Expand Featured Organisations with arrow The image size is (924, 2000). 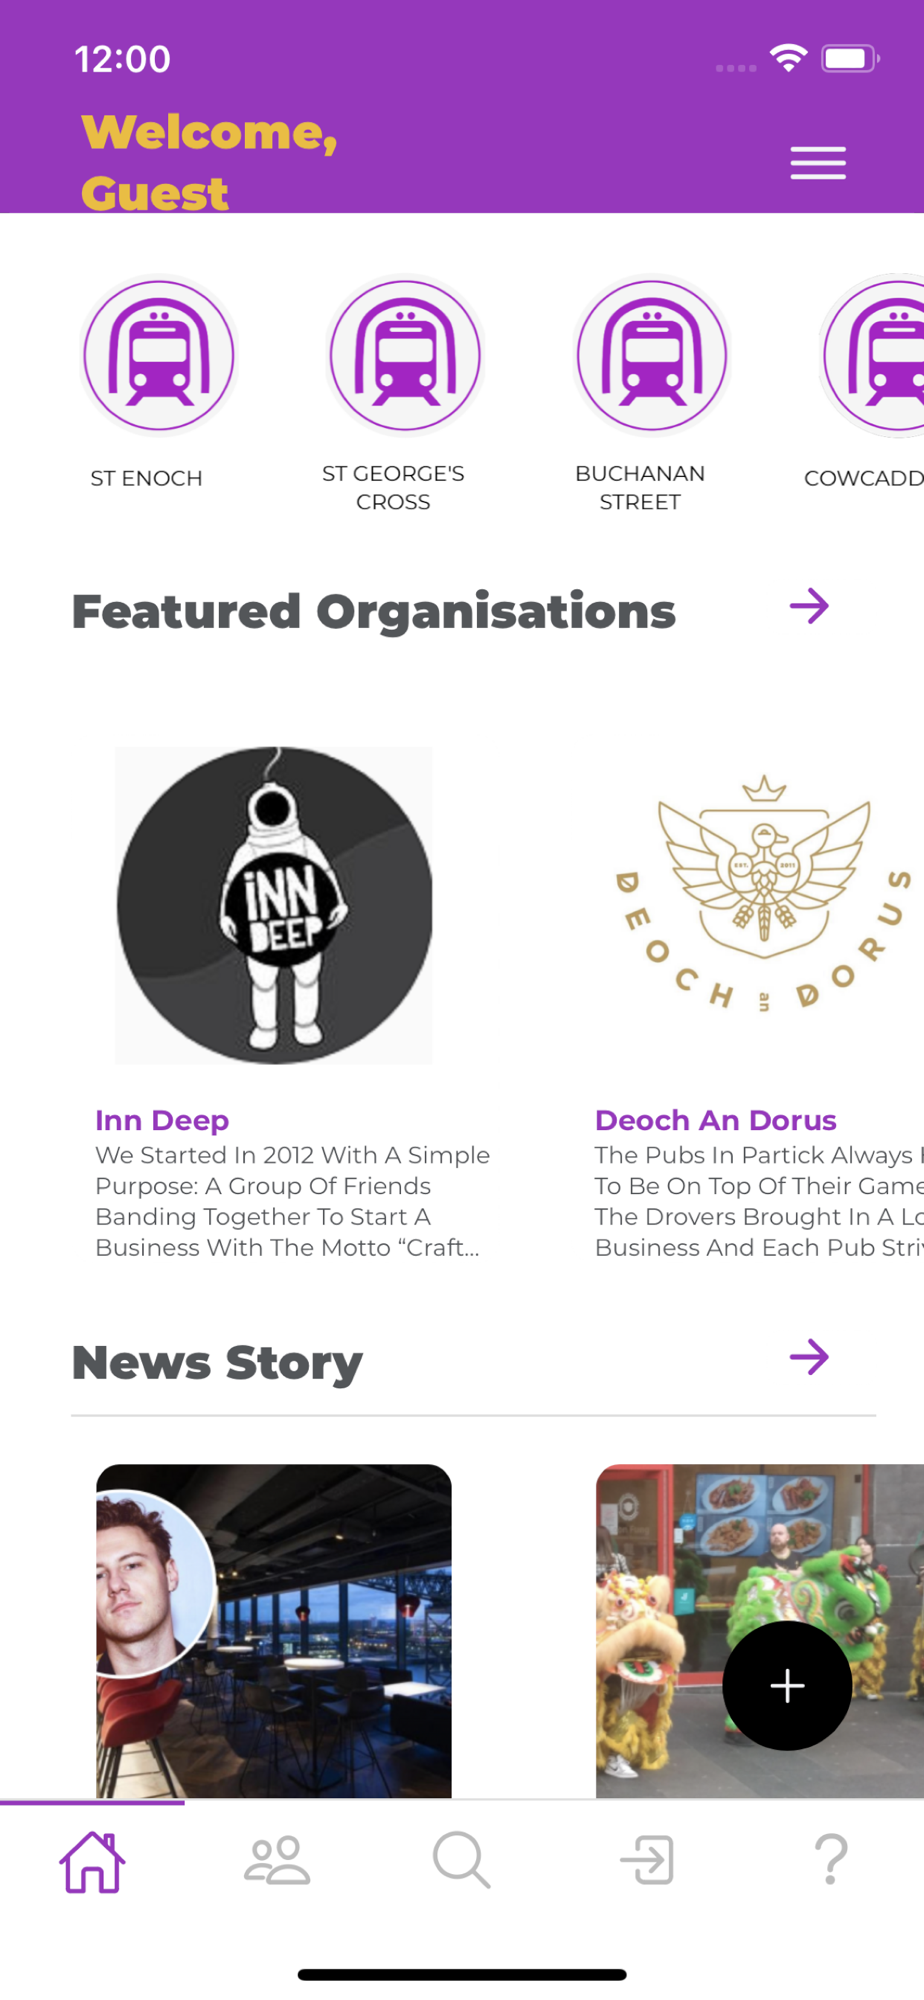[x=809, y=606]
